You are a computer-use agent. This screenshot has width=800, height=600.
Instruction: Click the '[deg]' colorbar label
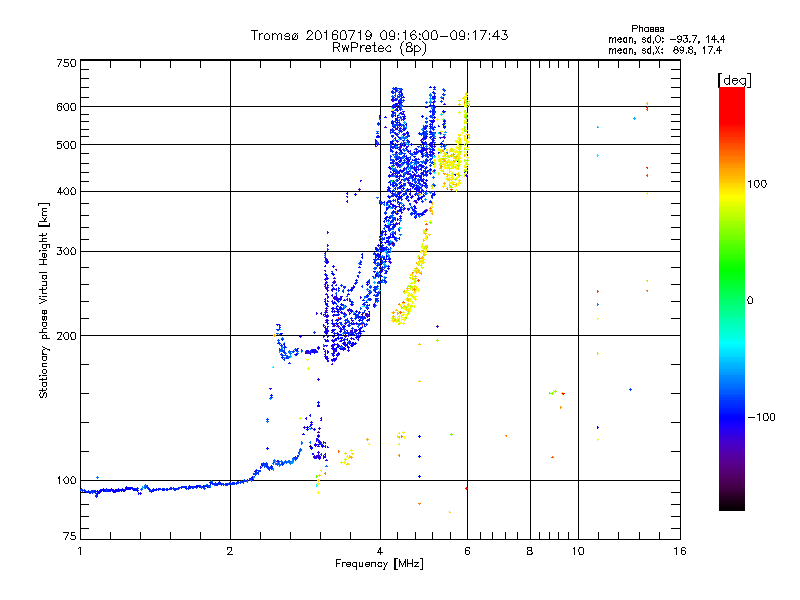[734, 80]
